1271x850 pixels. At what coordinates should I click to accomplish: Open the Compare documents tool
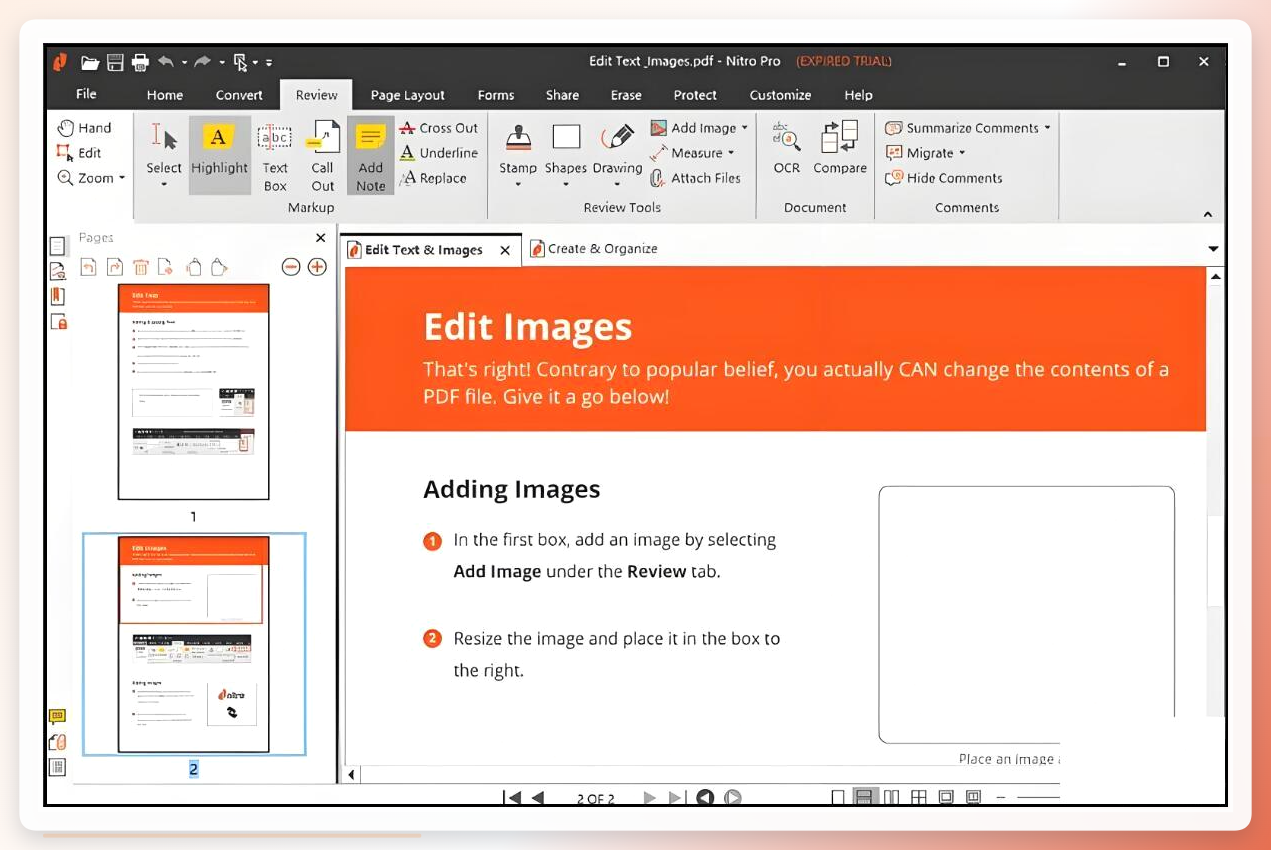[840, 148]
